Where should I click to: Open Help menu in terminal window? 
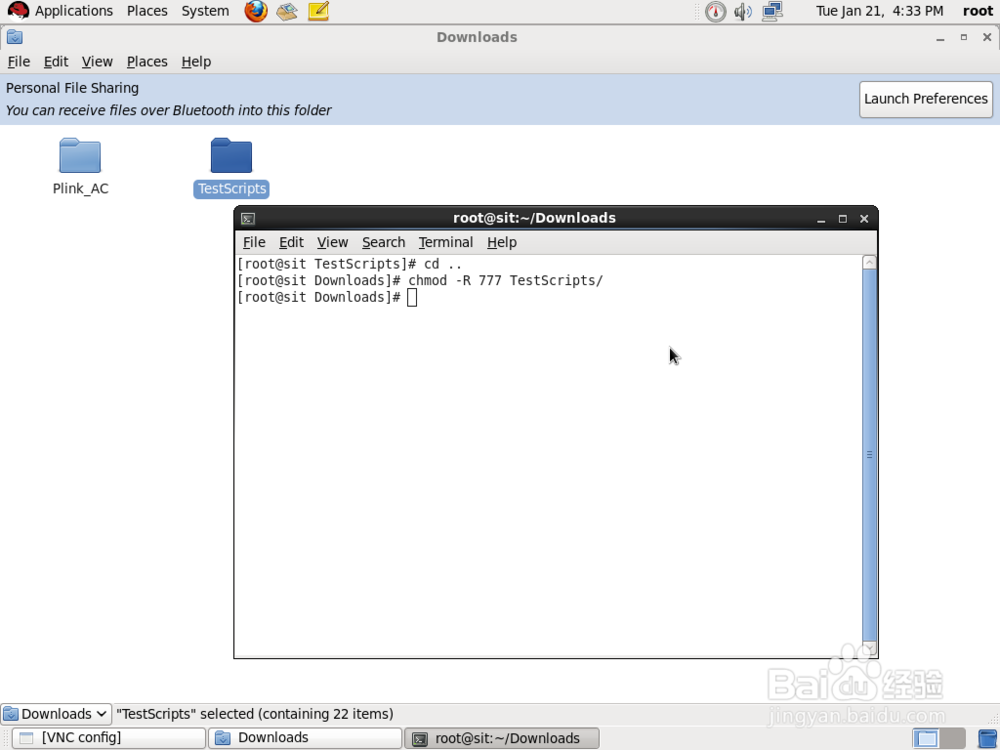click(x=501, y=242)
